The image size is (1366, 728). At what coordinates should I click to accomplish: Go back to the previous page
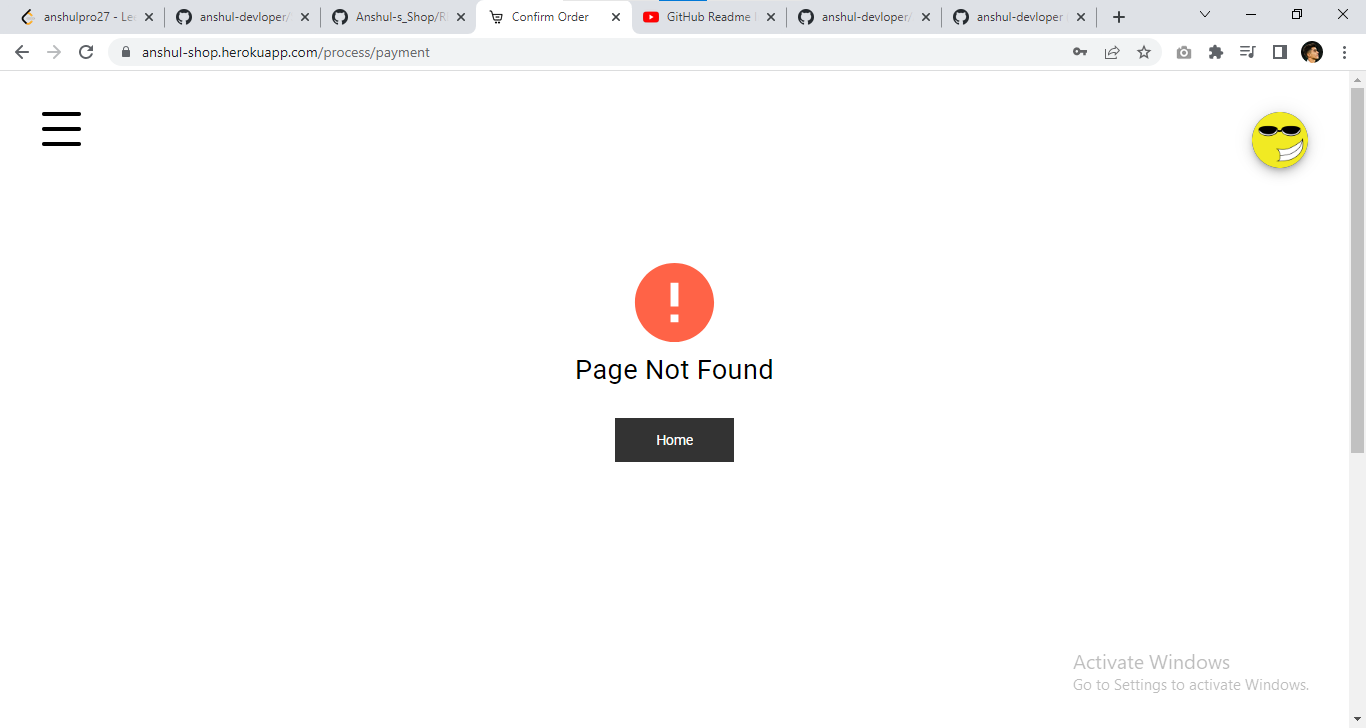pos(22,52)
